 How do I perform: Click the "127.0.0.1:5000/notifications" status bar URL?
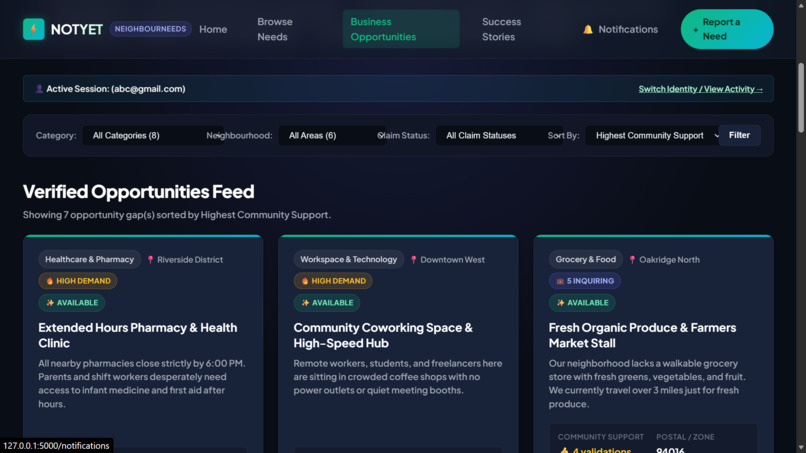tap(56, 446)
